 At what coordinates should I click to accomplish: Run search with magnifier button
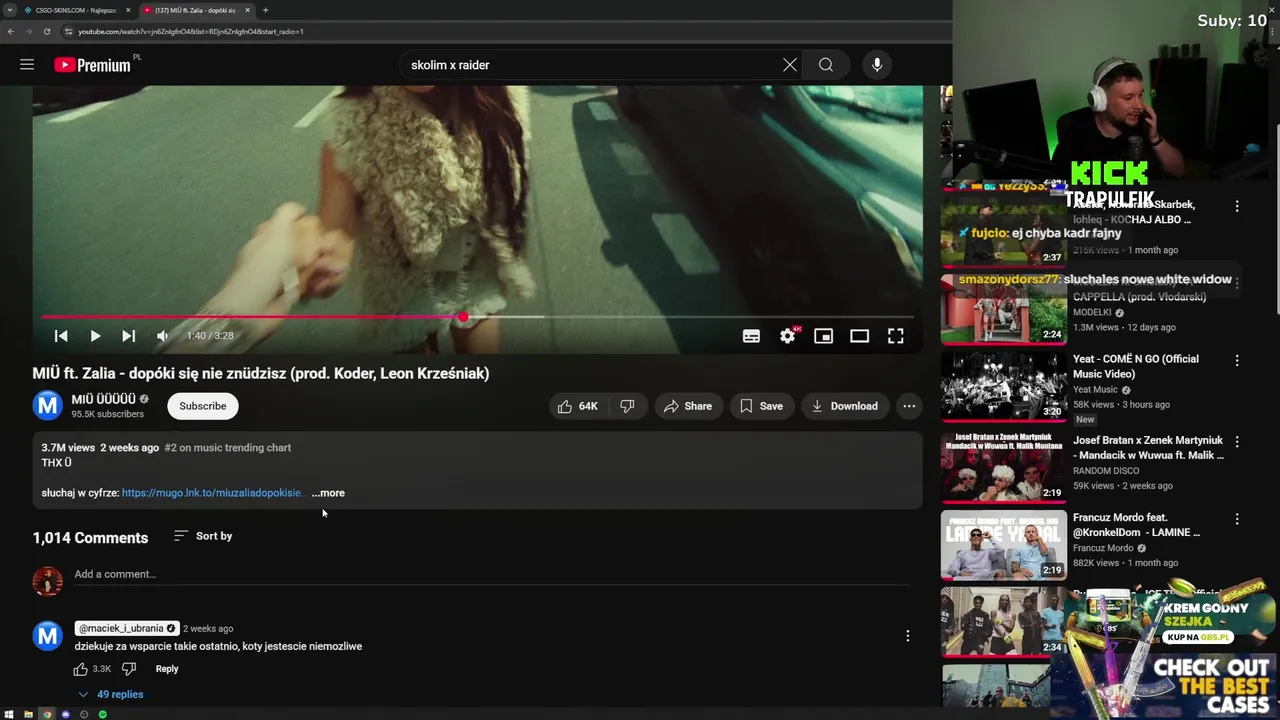tap(825, 65)
